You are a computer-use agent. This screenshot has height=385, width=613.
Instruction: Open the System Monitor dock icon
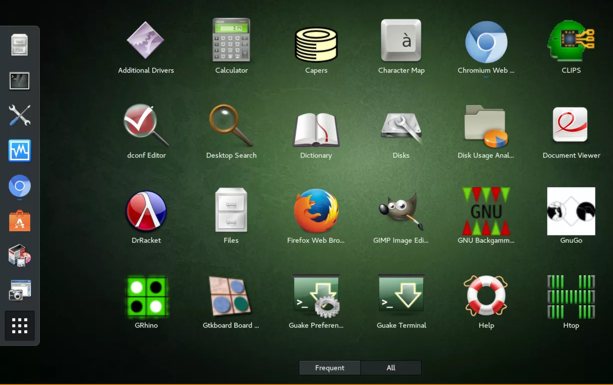pos(20,150)
